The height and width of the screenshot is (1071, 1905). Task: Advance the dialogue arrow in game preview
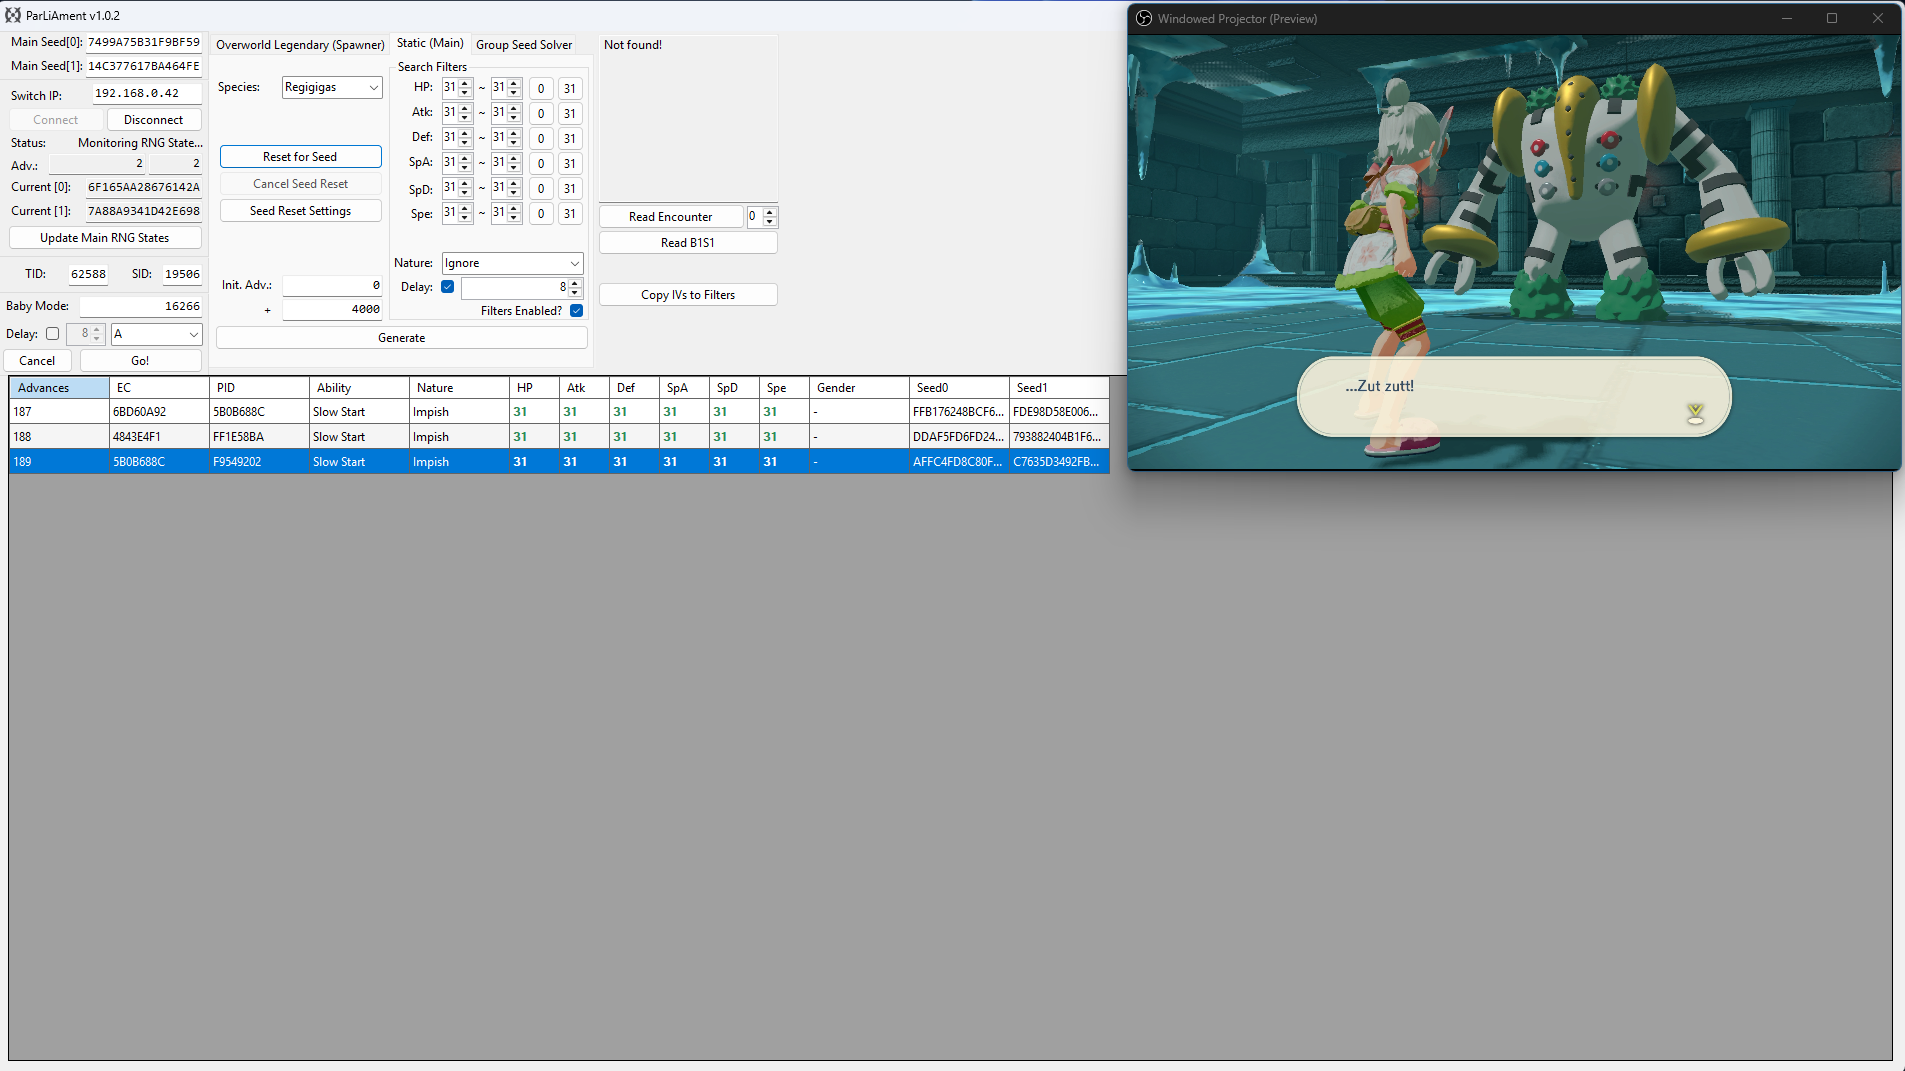(x=1695, y=413)
